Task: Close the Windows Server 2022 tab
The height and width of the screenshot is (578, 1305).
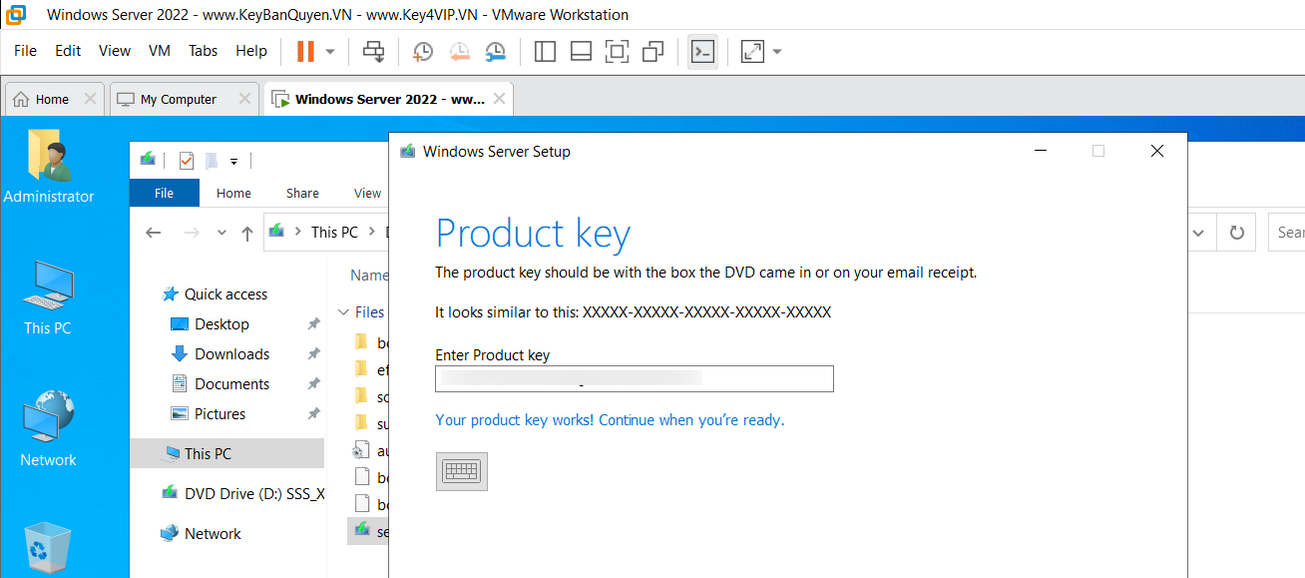Action: (499, 99)
